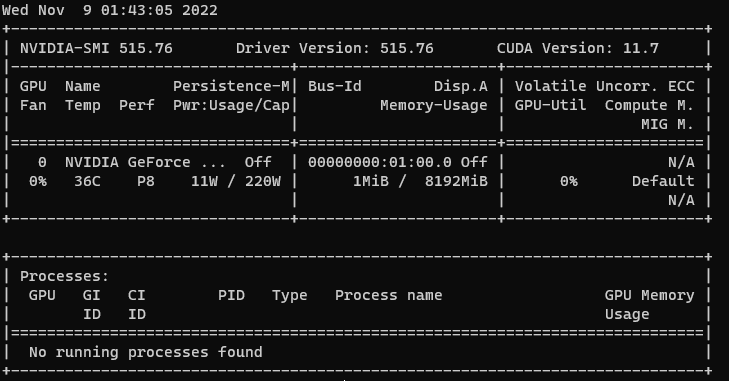Image resolution: width=729 pixels, height=381 pixels.
Task: Click the CUDA Version 11.7 text
Action: 578,48
